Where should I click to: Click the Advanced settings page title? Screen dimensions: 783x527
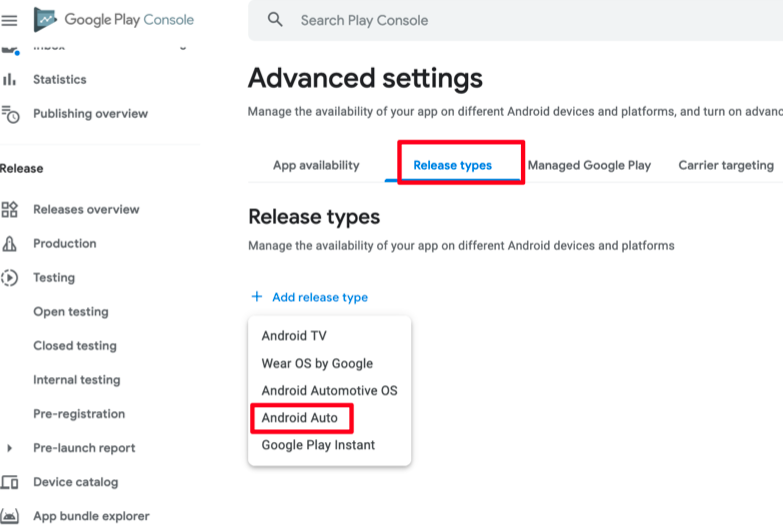(366, 78)
